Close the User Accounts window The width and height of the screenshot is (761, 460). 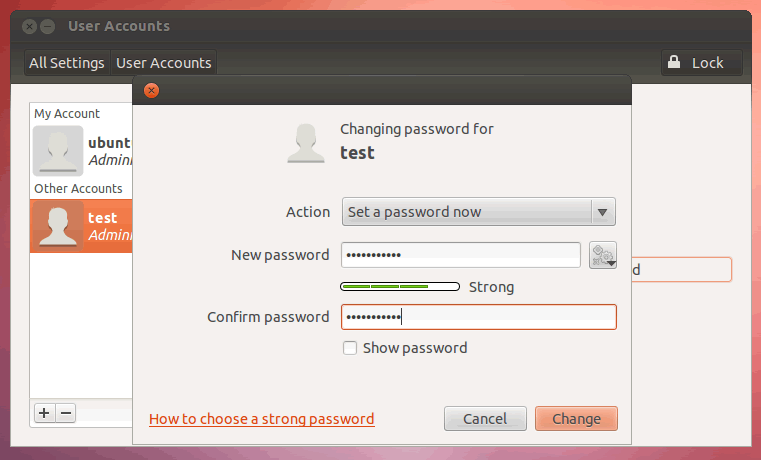coord(30,26)
